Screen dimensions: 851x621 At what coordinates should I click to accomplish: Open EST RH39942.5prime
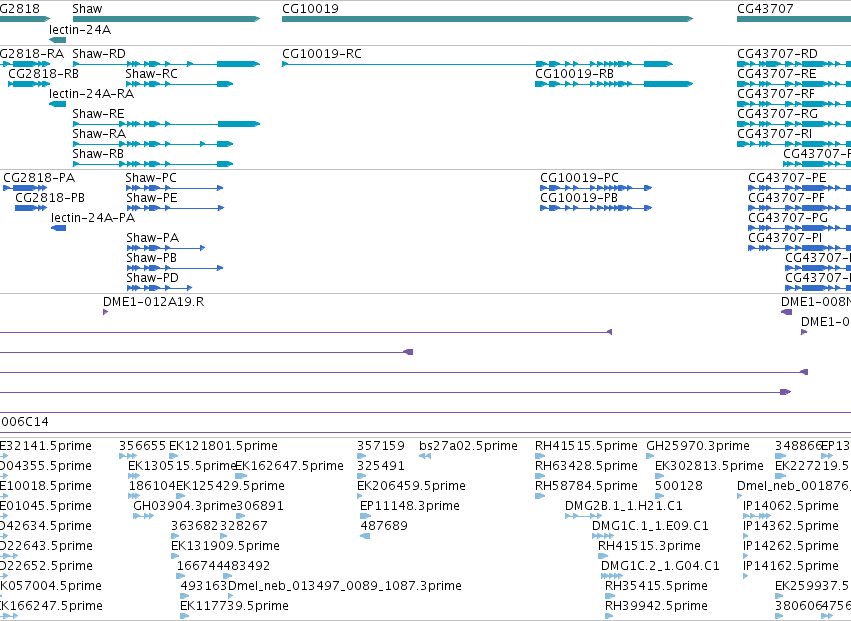tap(656, 606)
